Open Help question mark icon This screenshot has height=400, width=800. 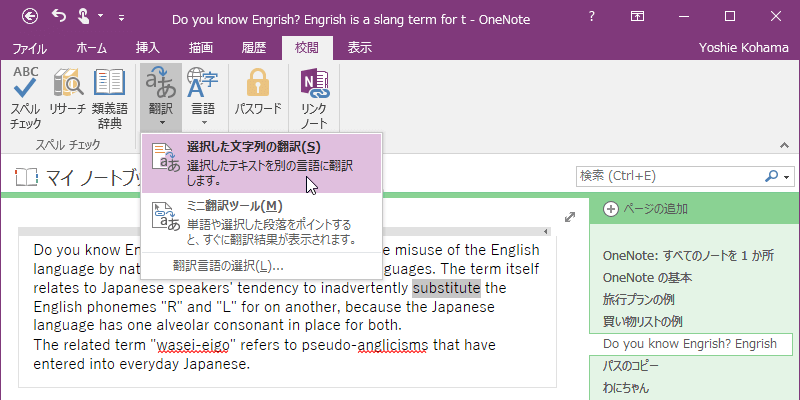pos(591,17)
